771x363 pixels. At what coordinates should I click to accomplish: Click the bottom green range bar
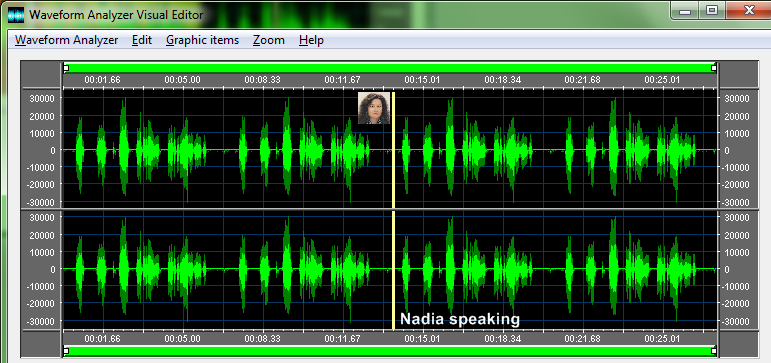coord(390,351)
